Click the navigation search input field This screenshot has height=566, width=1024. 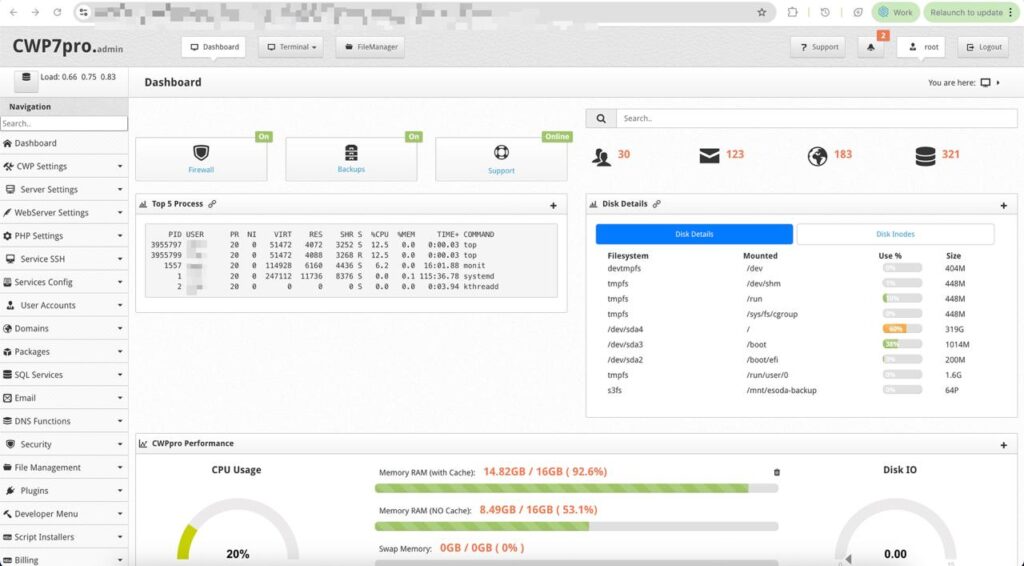click(x=64, y=124)
